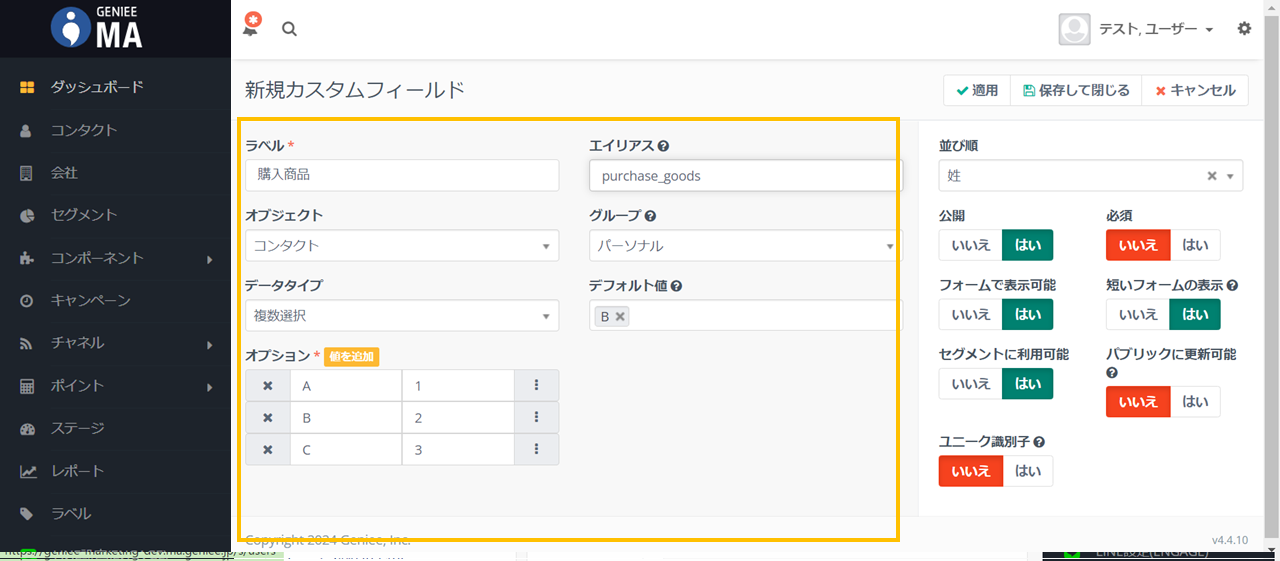Open コンタクト in the sidebar
The image size is (1280, 561).
tap(84, 130)
